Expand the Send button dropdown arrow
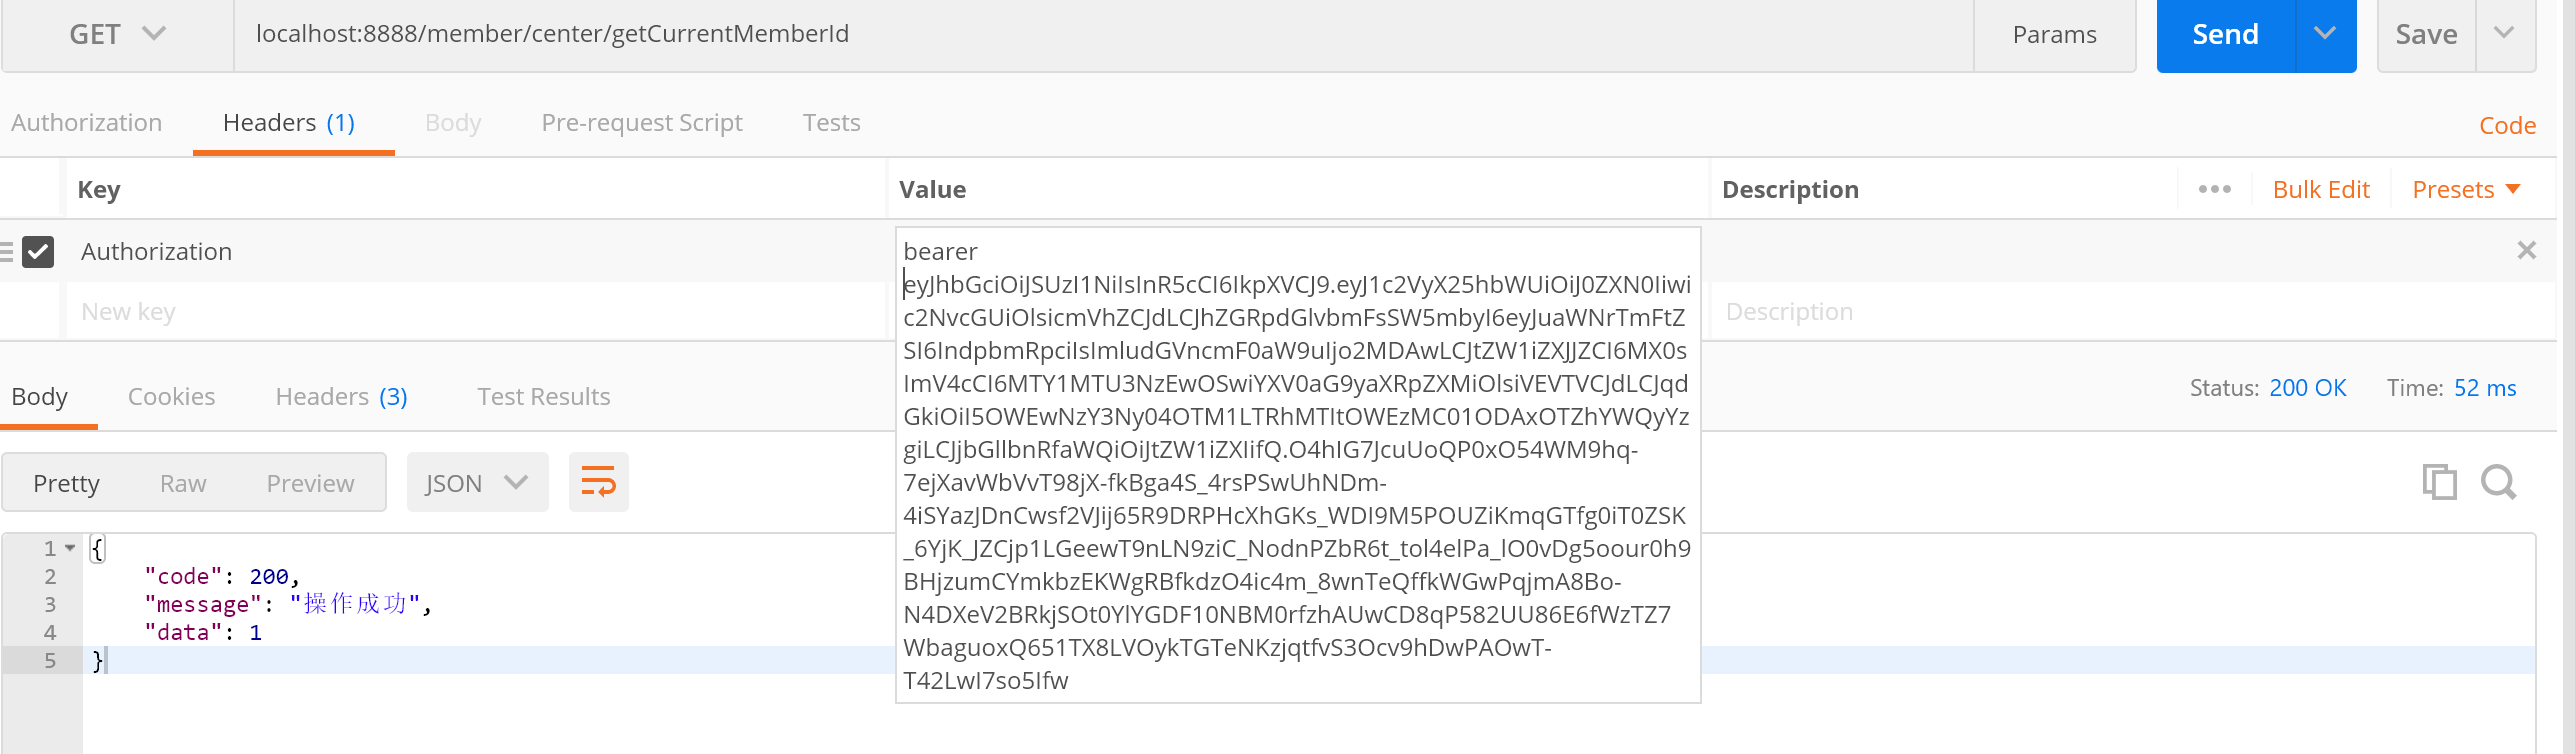Screen dimensions: 2575x754 [2325, 34]
